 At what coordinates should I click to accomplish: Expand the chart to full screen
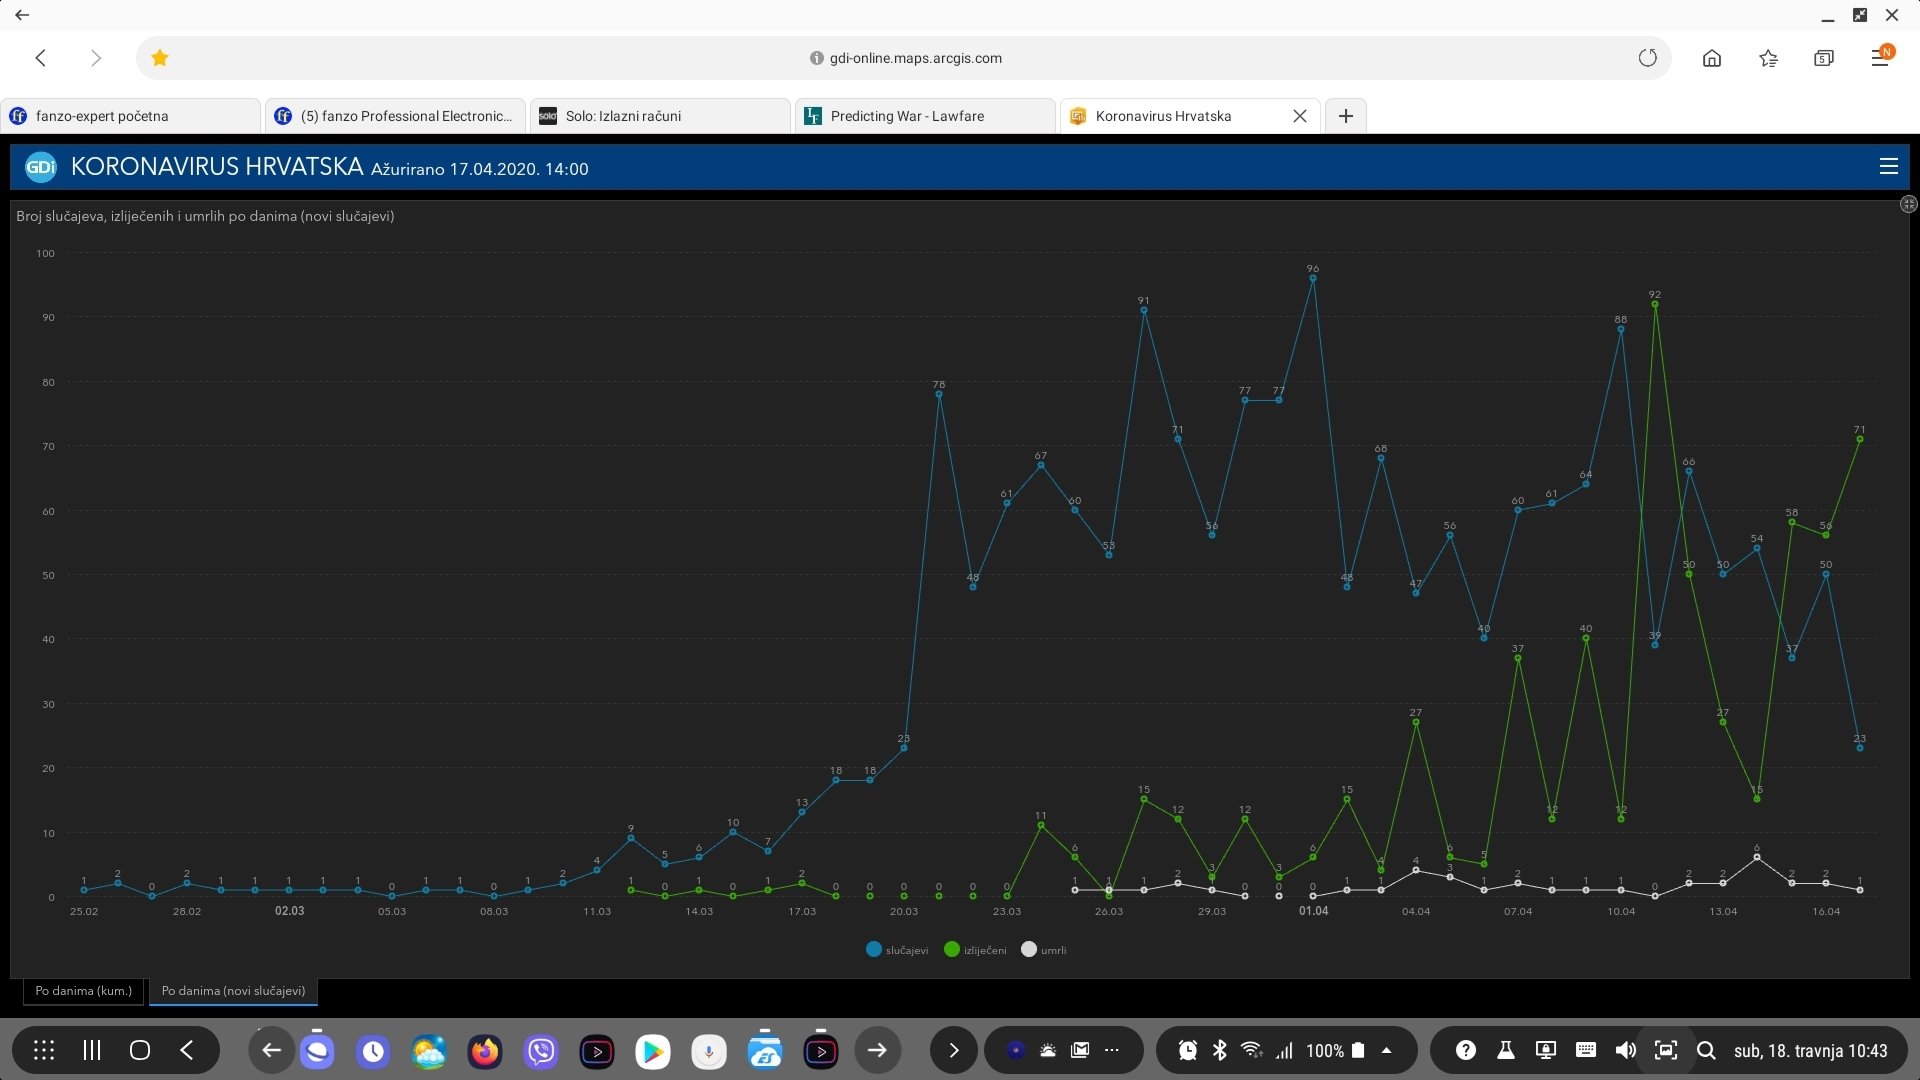coord(1908,205)
